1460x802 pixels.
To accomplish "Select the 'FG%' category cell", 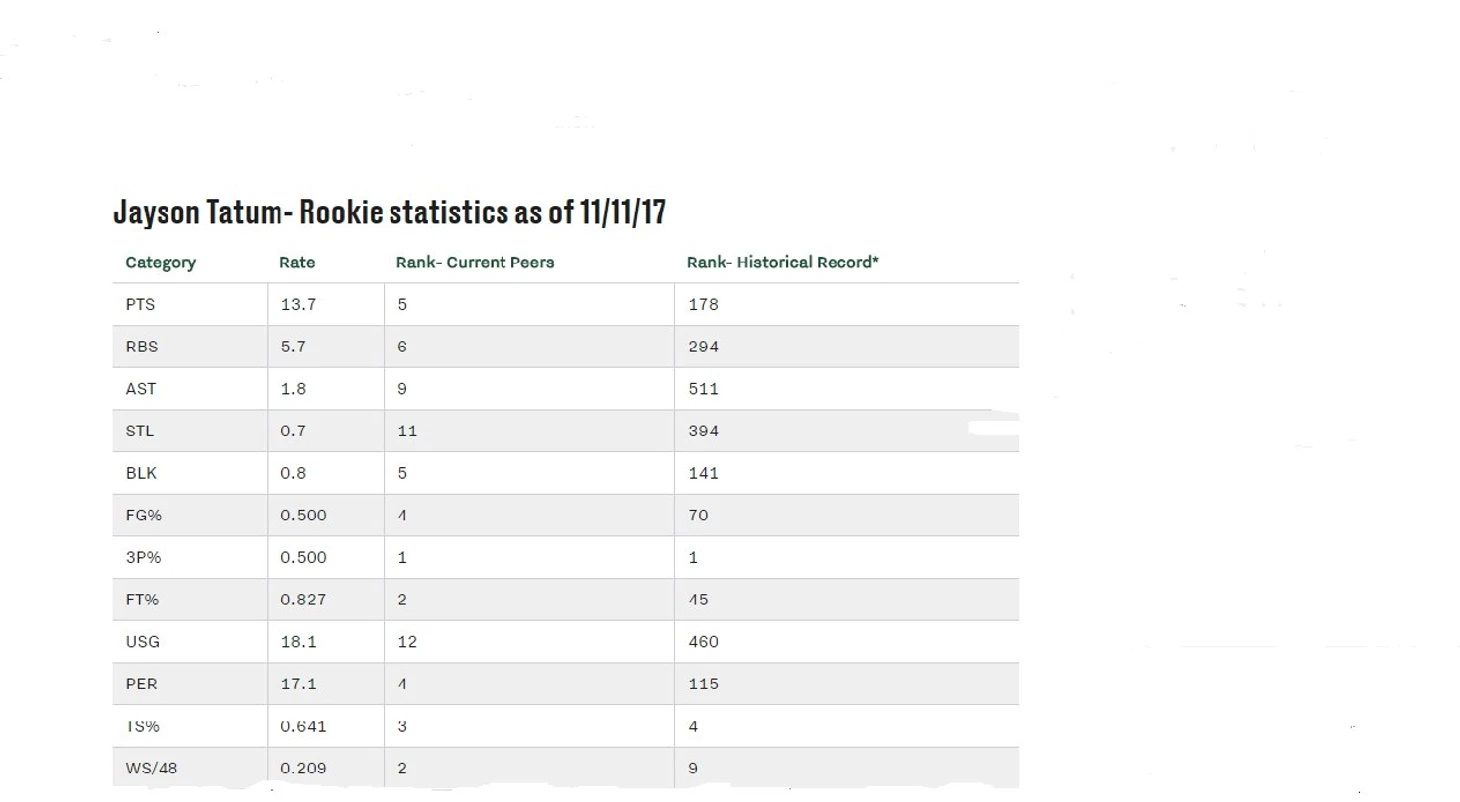I will tap(143, 515).
